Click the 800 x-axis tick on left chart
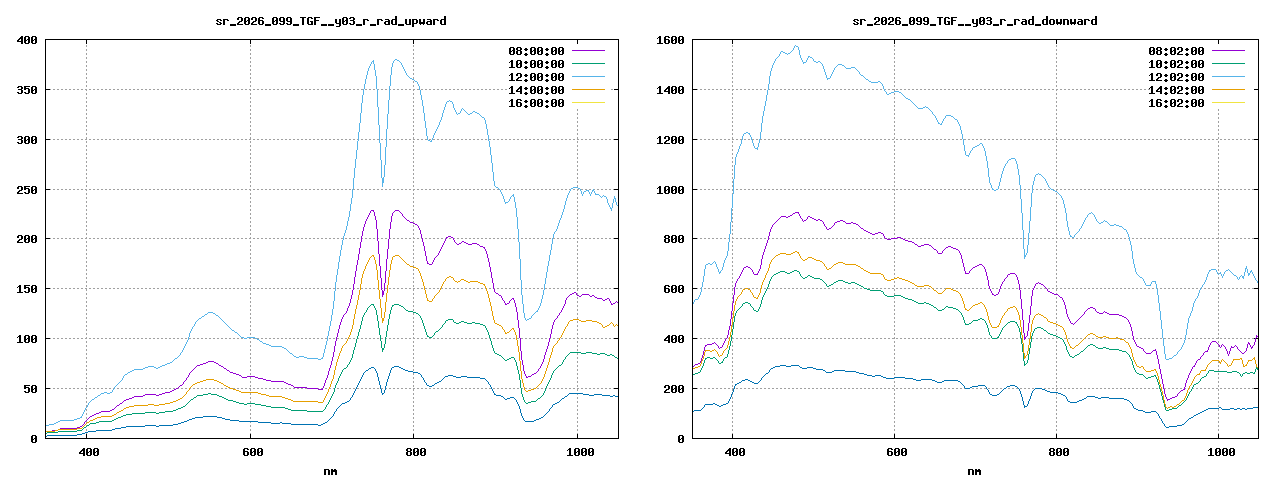Screen dimensions: 1280x480 [413, 453]
